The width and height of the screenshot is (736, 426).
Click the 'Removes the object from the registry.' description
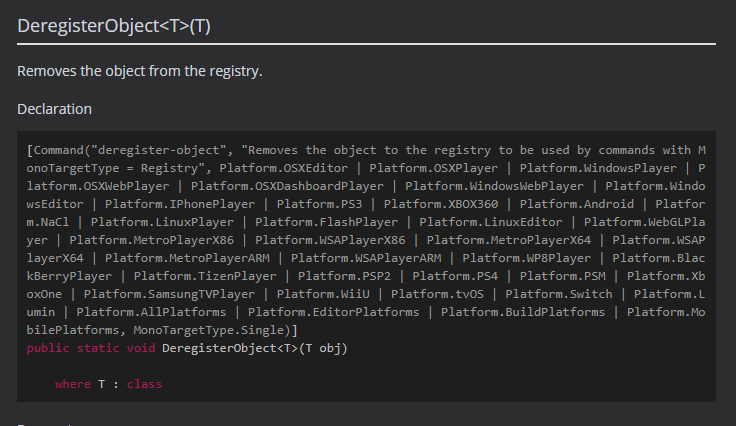pos(139,71)
